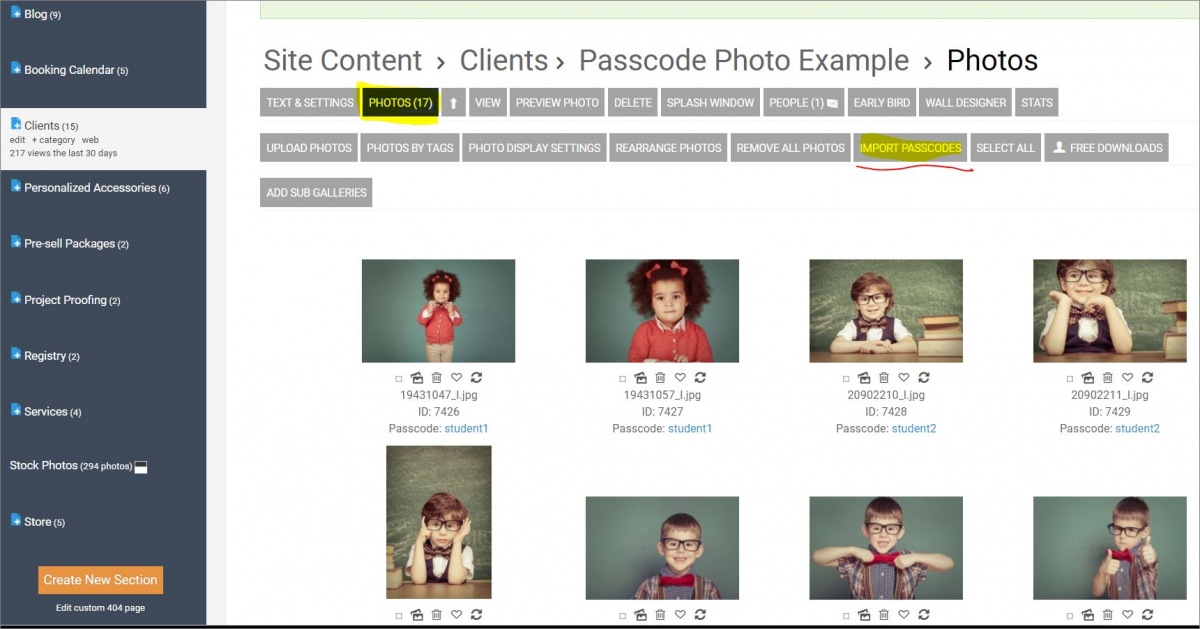Click the thumbnail-preview icon under 19431057_l.jpg
This screenshot has width=1200, height=629.
tap(641, 377)
